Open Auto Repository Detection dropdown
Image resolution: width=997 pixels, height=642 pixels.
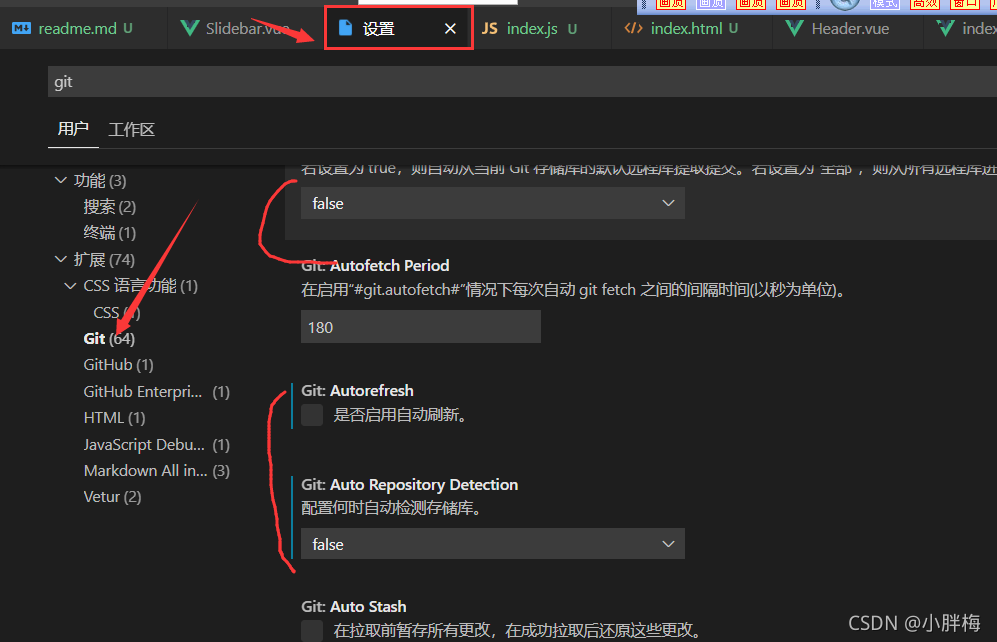493,544
